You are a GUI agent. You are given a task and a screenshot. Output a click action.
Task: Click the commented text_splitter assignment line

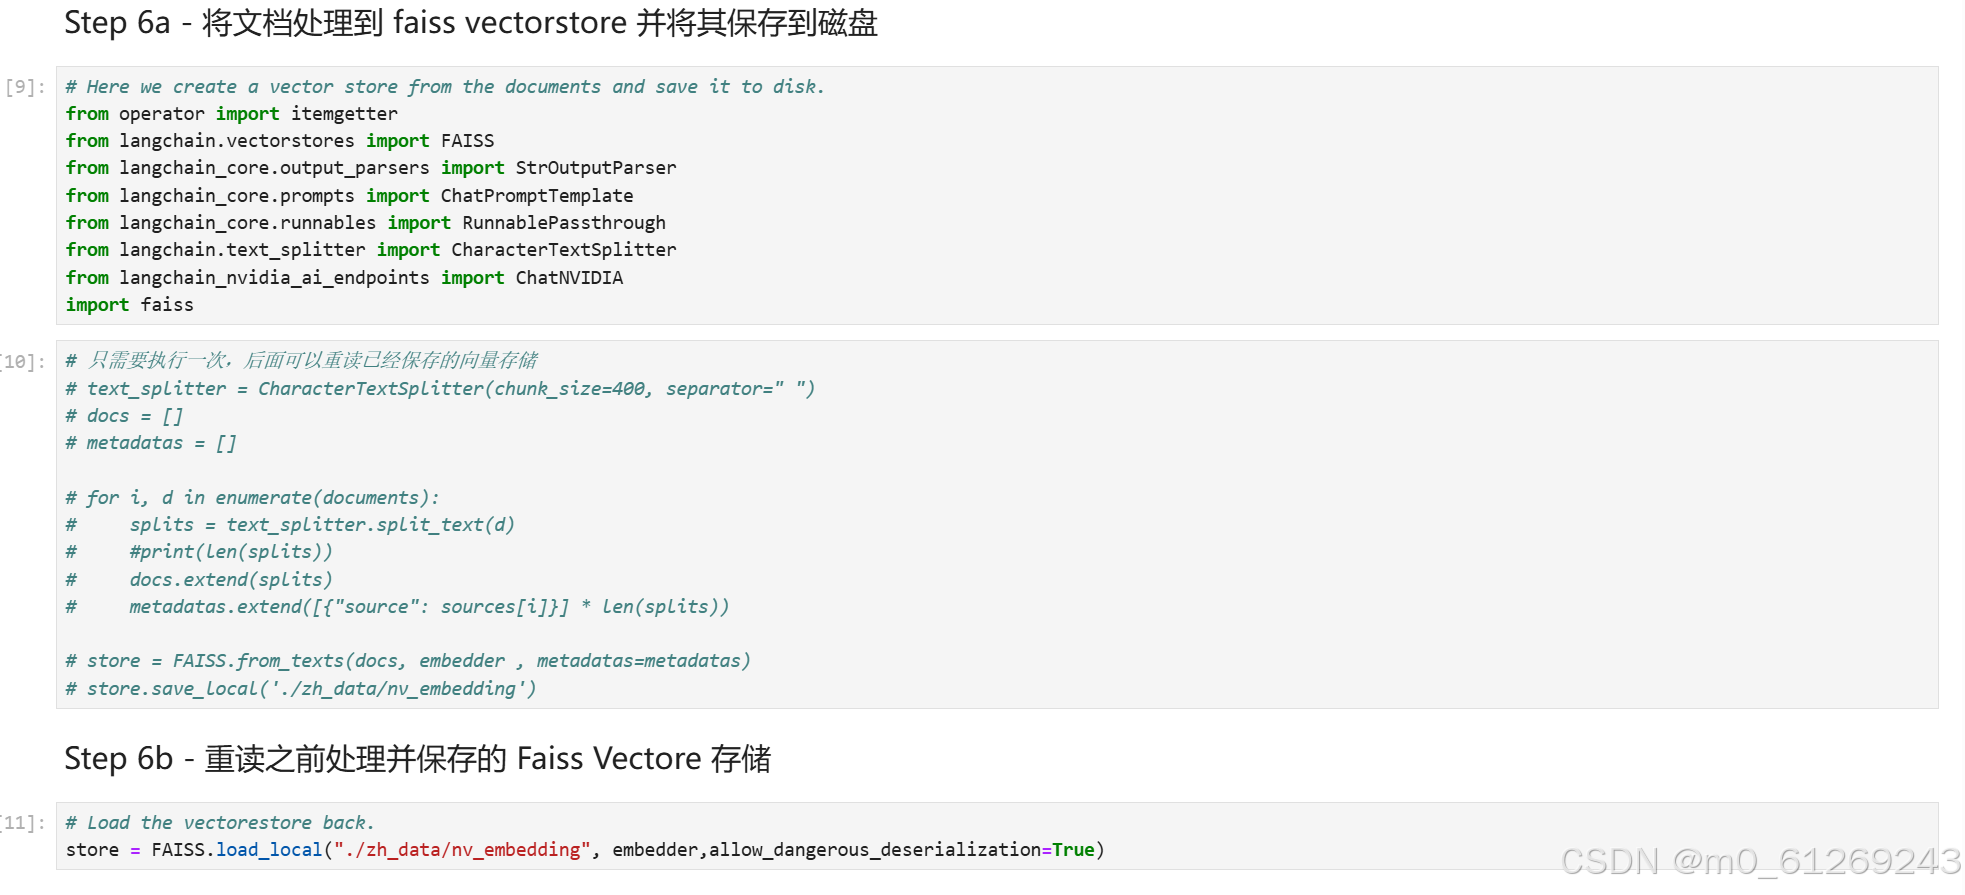(440, 389)
